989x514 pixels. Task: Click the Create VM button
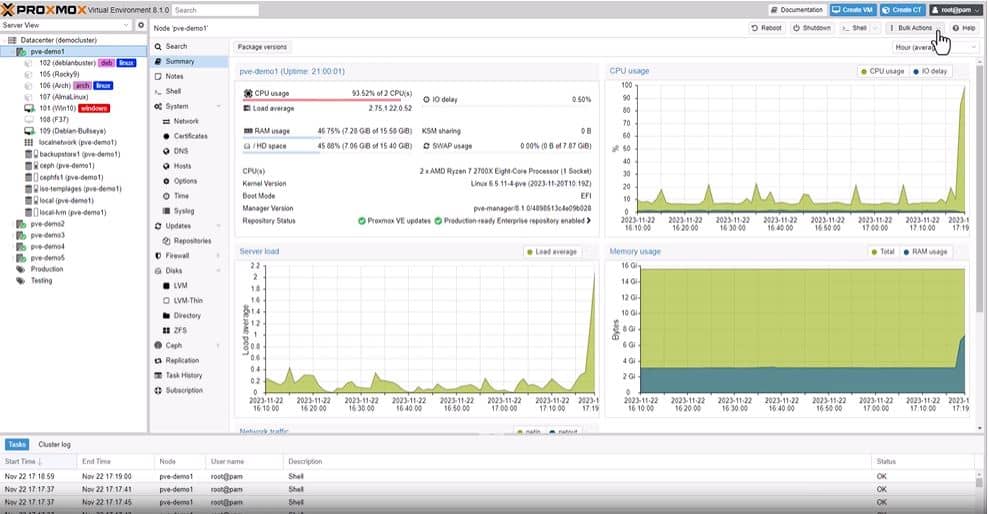tap(852, 10)
